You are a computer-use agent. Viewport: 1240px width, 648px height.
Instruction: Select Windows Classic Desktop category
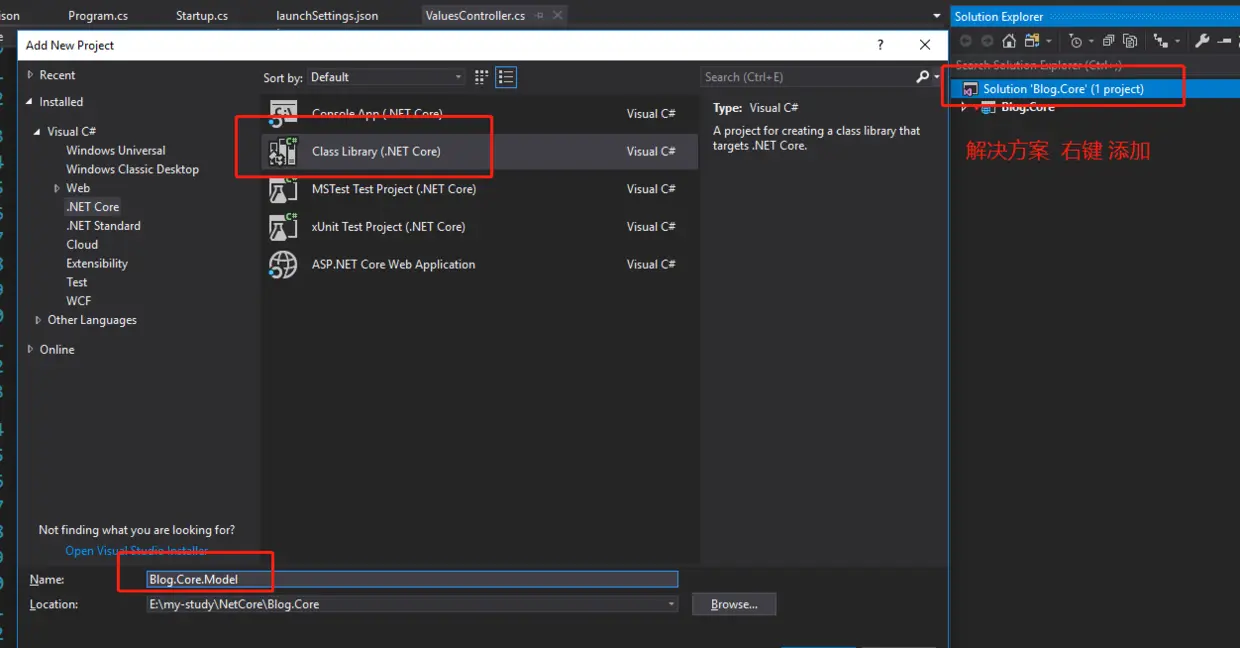(132, 169)
